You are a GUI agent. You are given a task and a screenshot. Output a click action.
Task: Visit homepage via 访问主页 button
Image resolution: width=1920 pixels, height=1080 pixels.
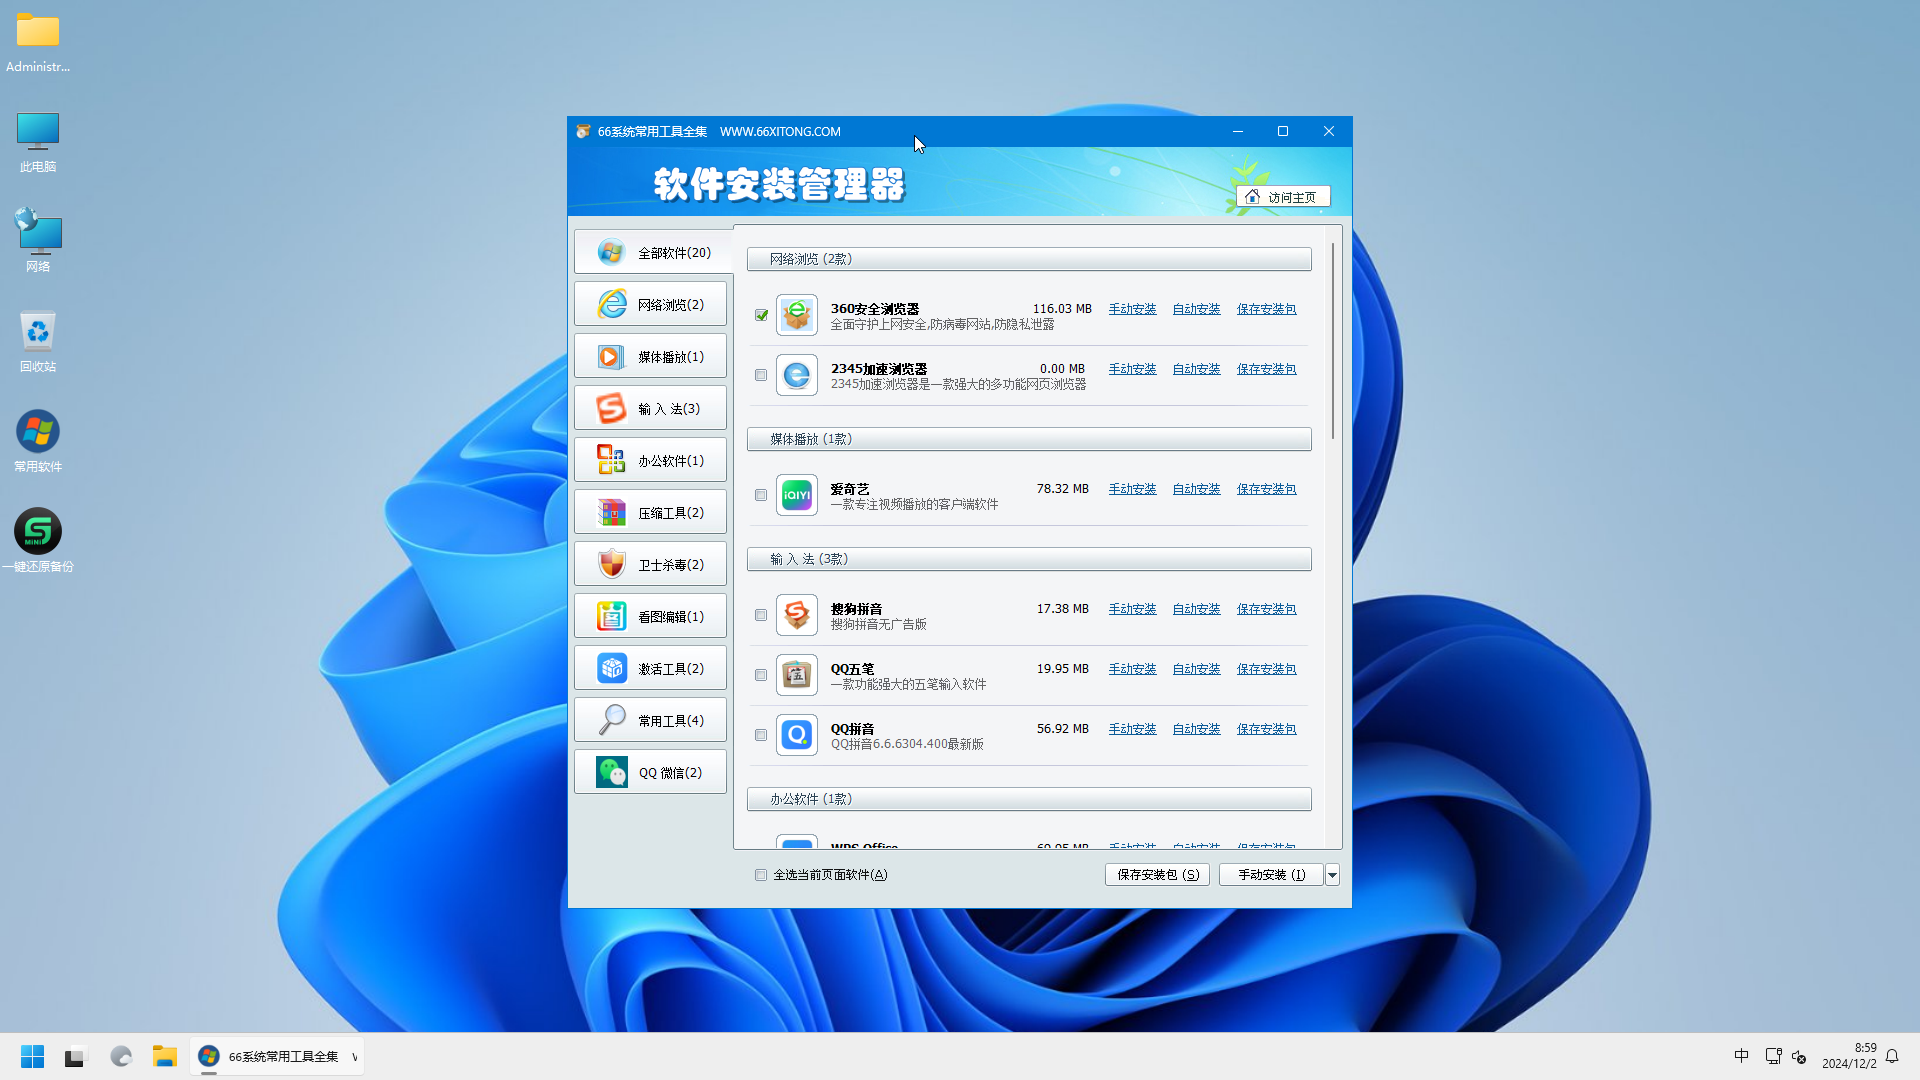(x=1283, y=197)
